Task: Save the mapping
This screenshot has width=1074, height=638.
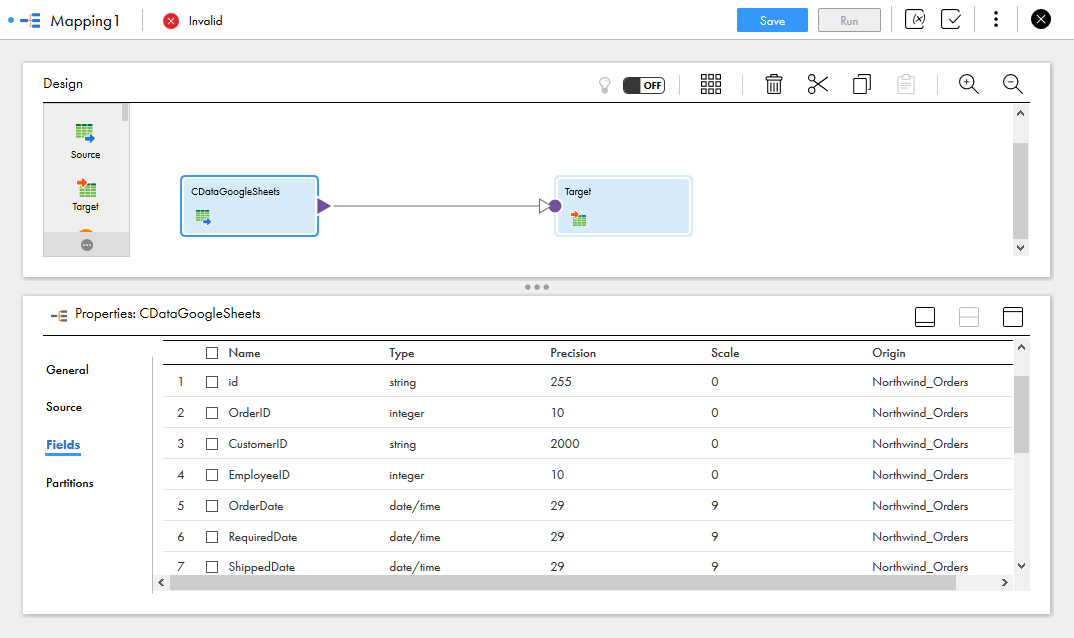Action: coord(772,20)
